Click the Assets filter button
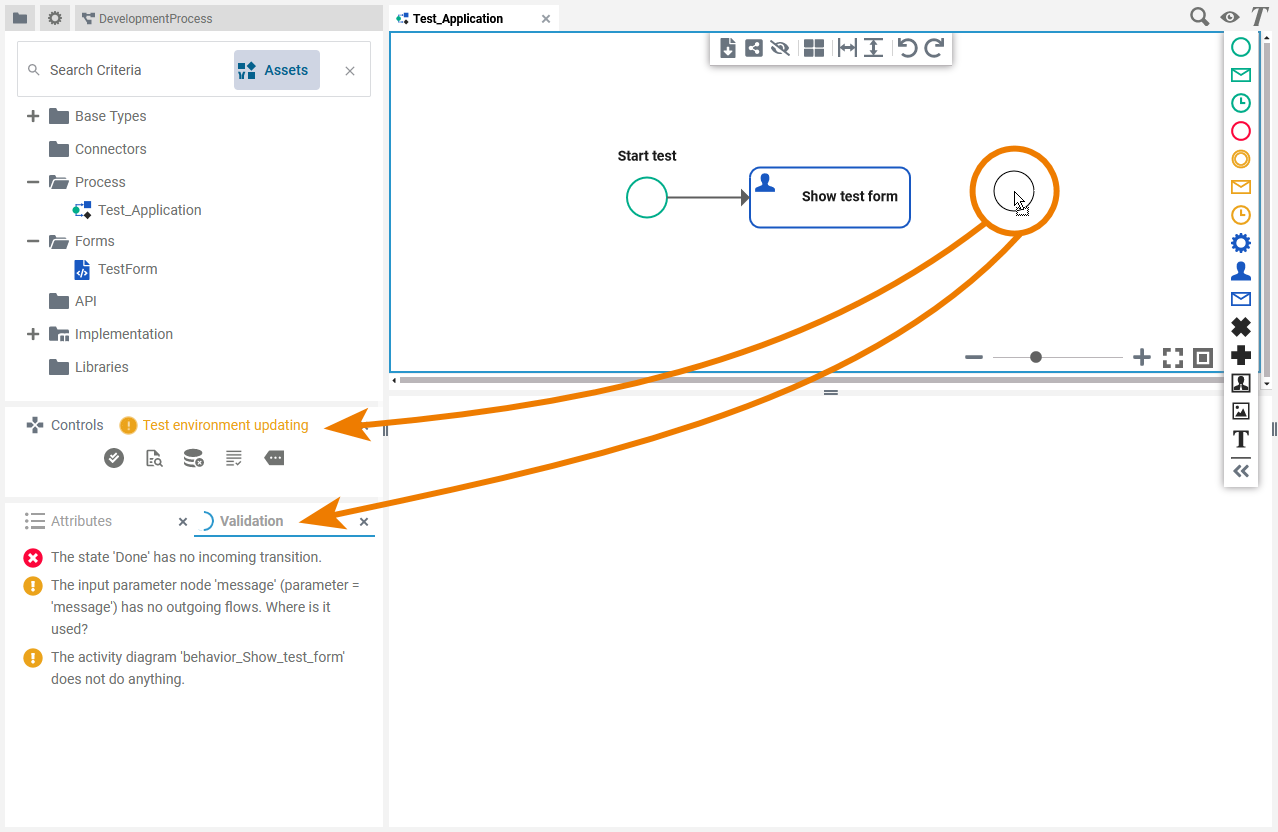Viewport: 1278px width, 832px height. coord(277,70)
